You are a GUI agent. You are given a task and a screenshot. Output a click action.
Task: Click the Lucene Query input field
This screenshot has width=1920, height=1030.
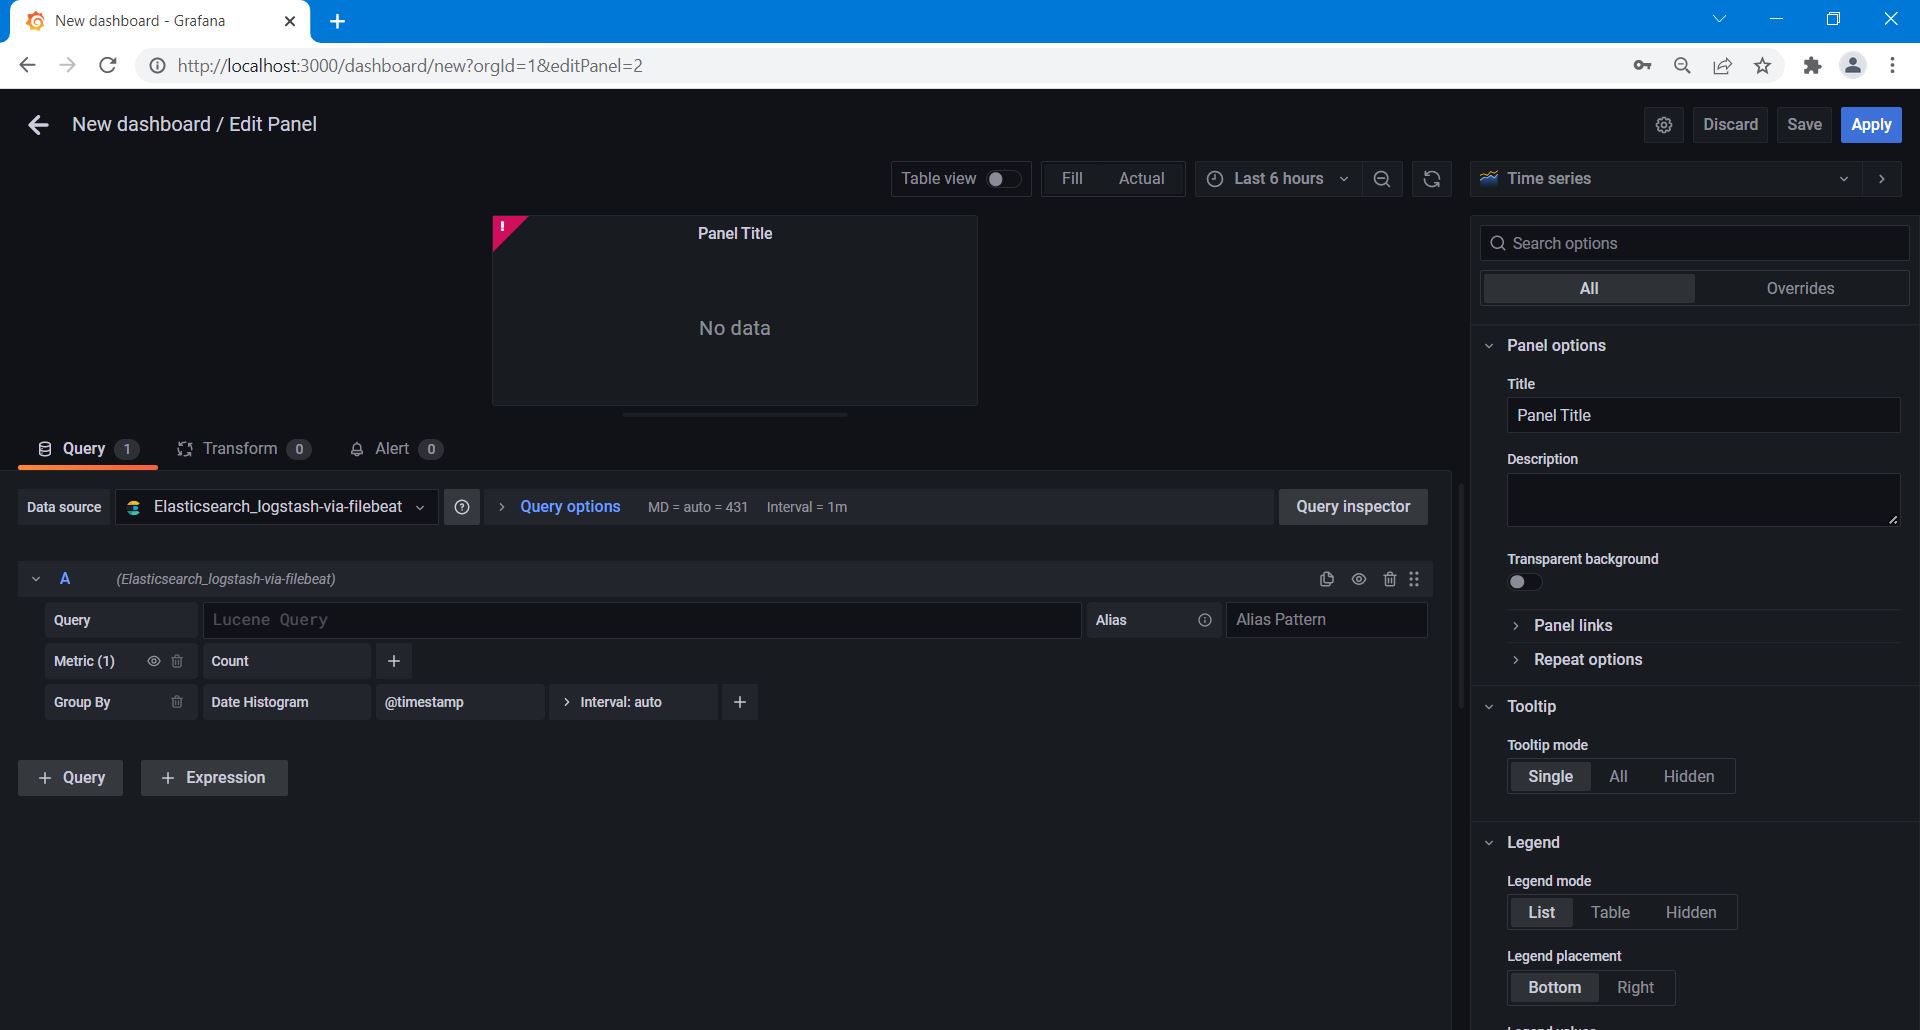click(x=641, y=620)
